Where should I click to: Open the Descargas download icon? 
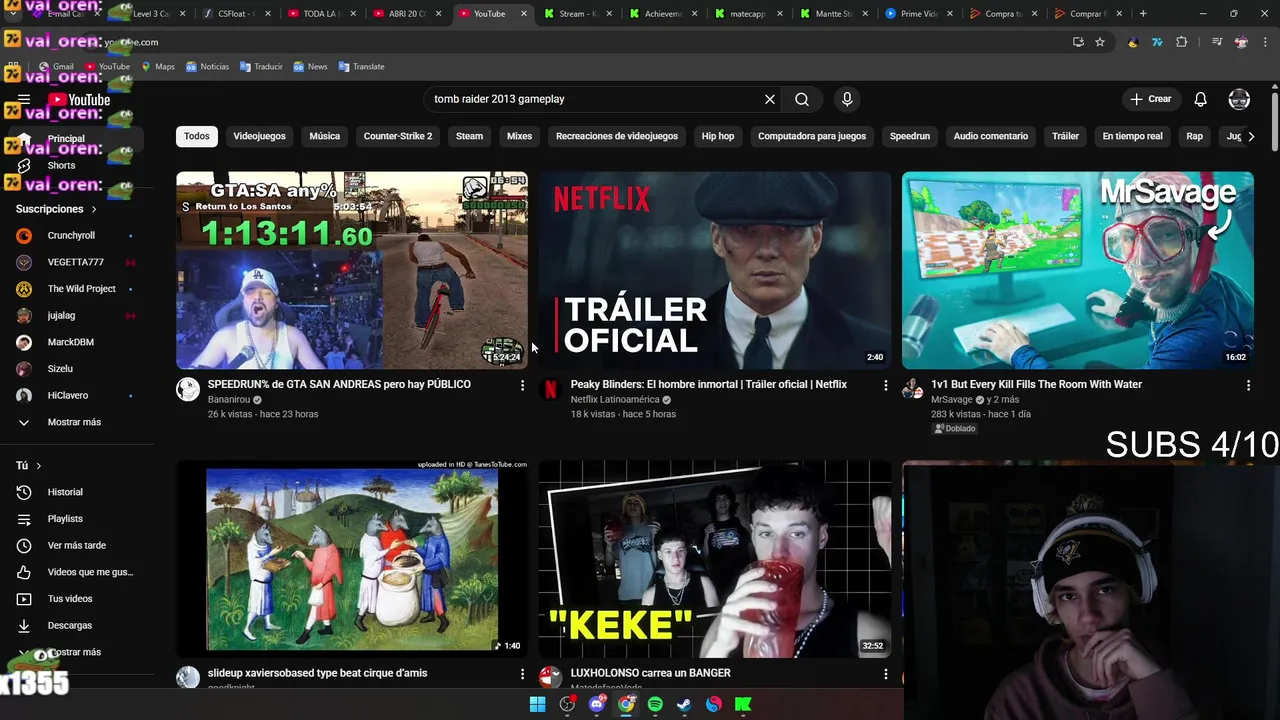point(24,626)
